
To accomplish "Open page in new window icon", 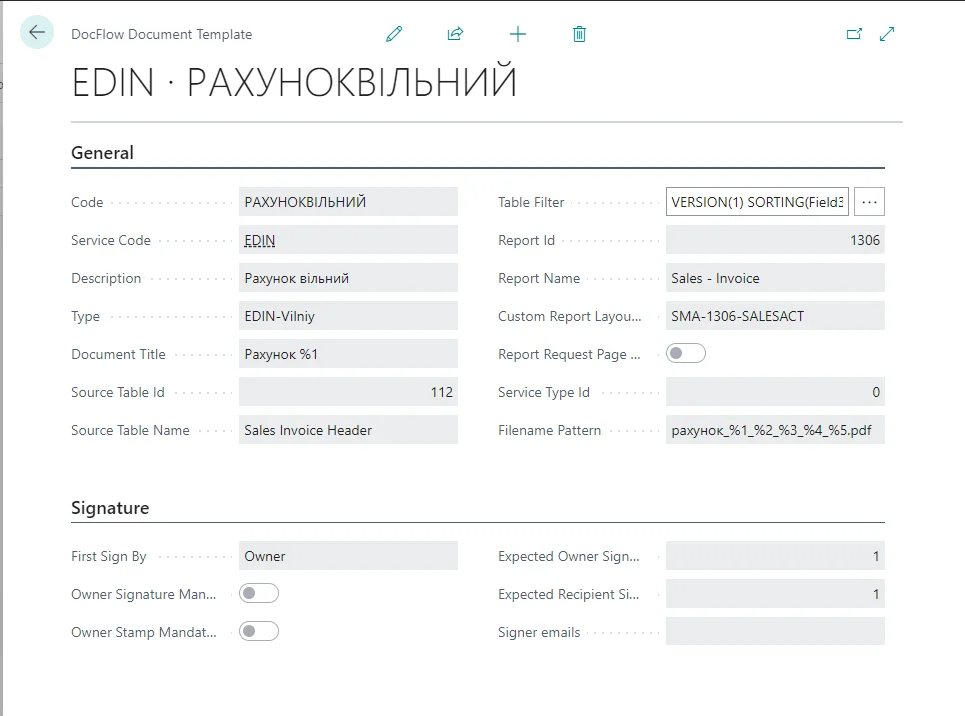I will tap(854, 34).
